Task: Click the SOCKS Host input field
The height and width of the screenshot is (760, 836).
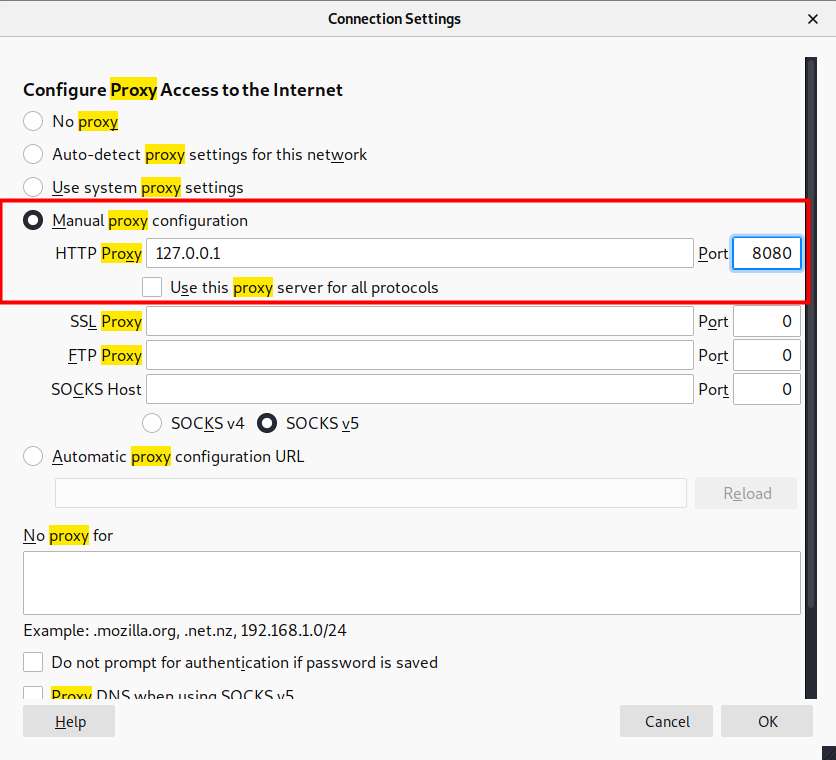Action: click(420, 389)
